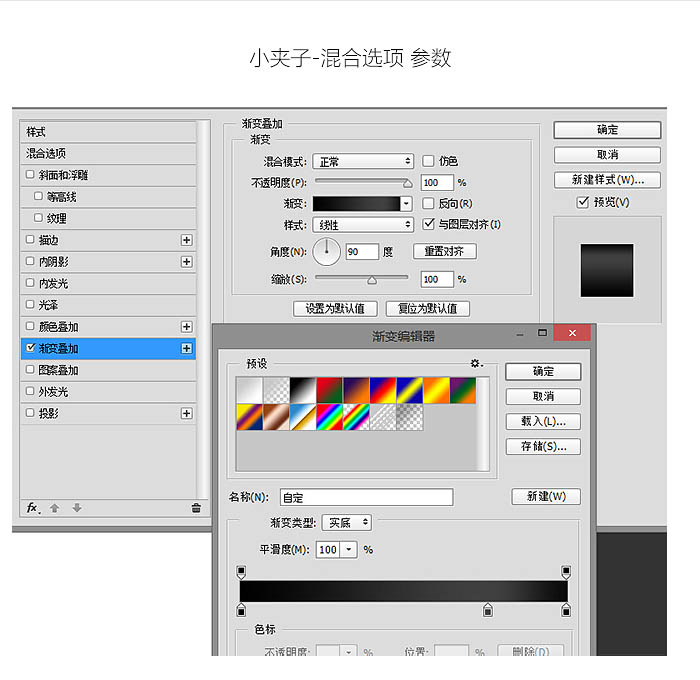Enable the 纹理 checkbox
The image size is (700, 680).
[38, 218]
